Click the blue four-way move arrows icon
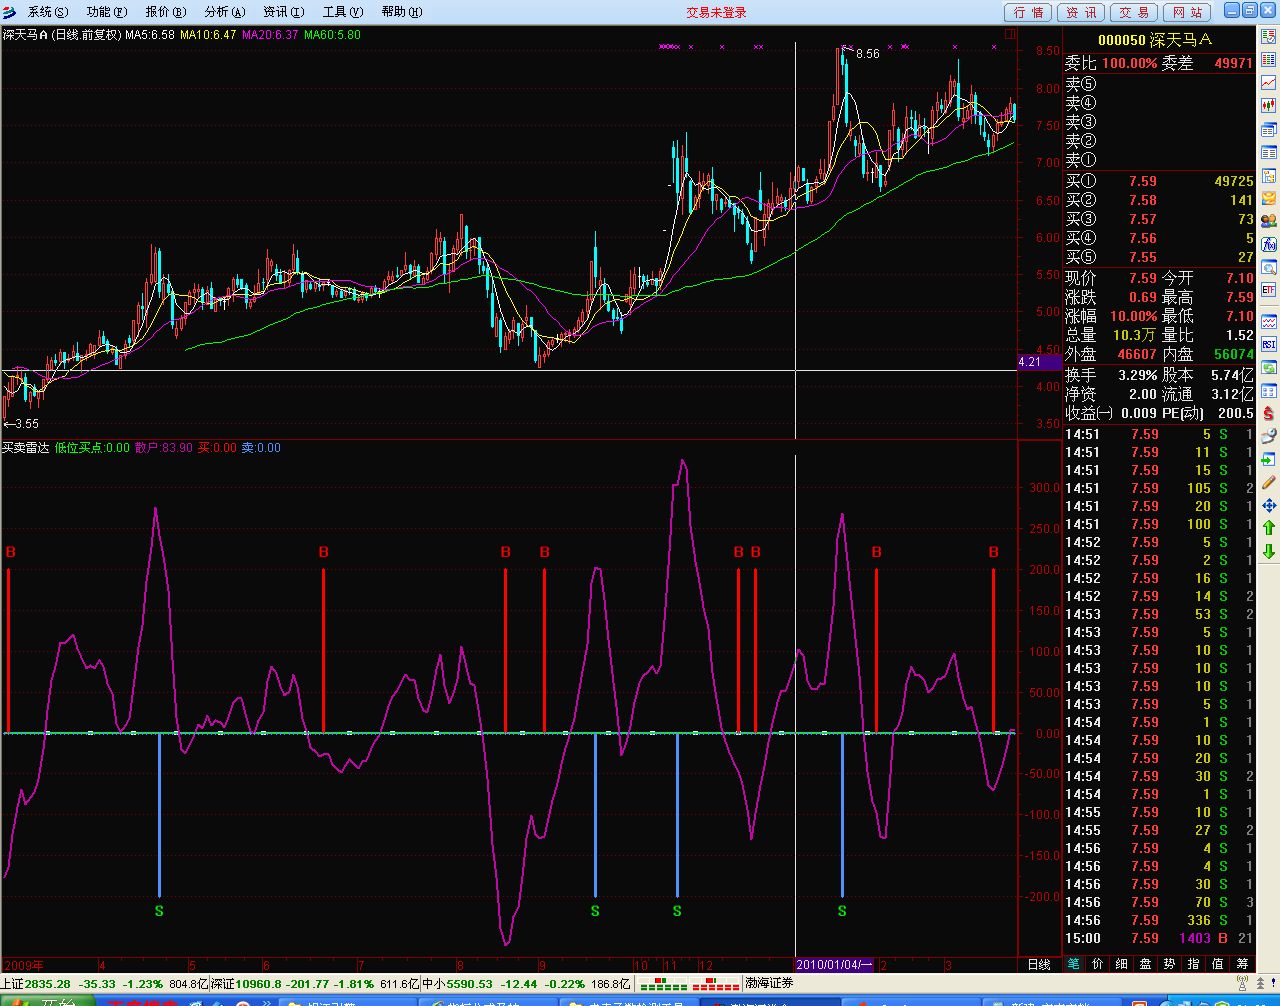The image size is (1280, 1006). pyautogui.click(x=1269, y=505)
